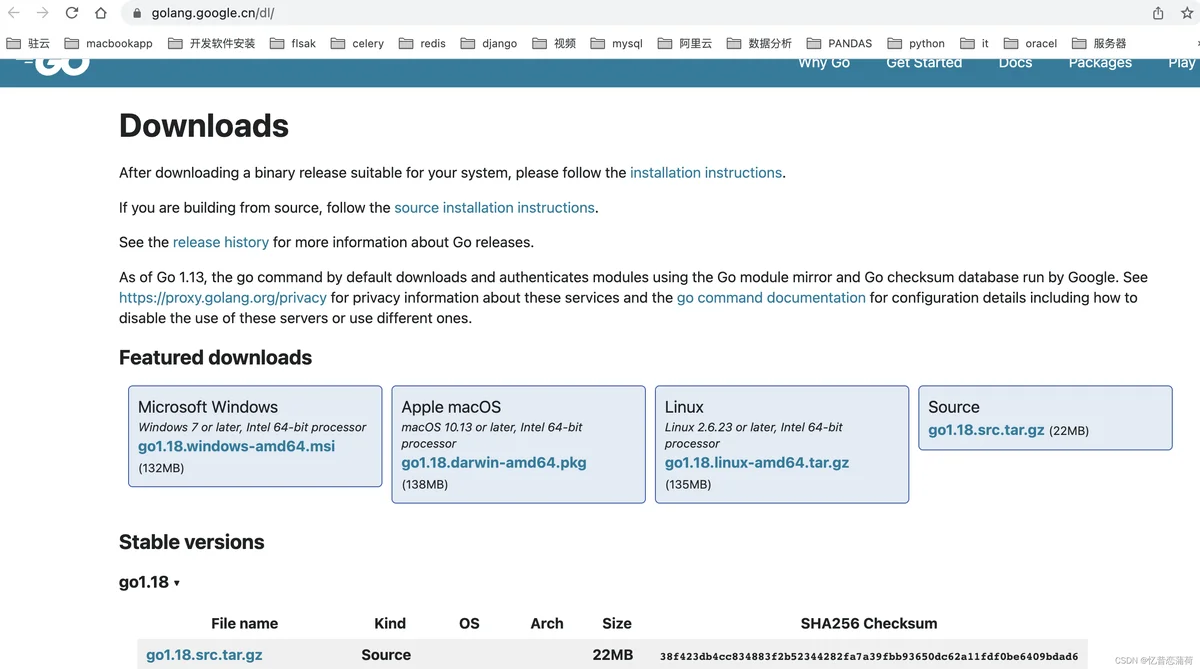Open the 开发软件安装 bookmark folder
Image resolution: width=1200 pixels, height=669 pixels.
pos(212,43)
